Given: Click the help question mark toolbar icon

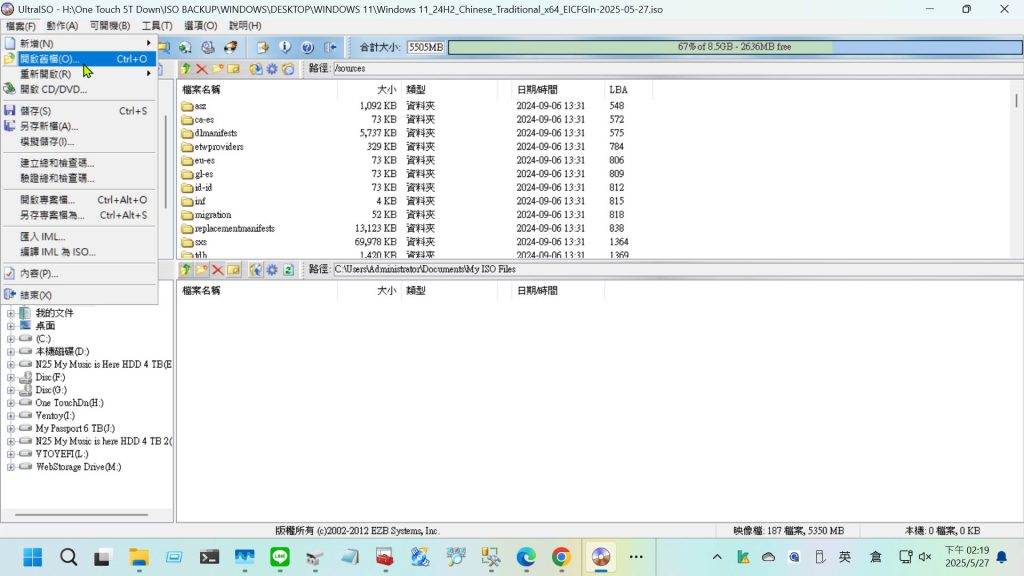Looking at the screenshot, I should pyautogui.click(x=307, y=47).
